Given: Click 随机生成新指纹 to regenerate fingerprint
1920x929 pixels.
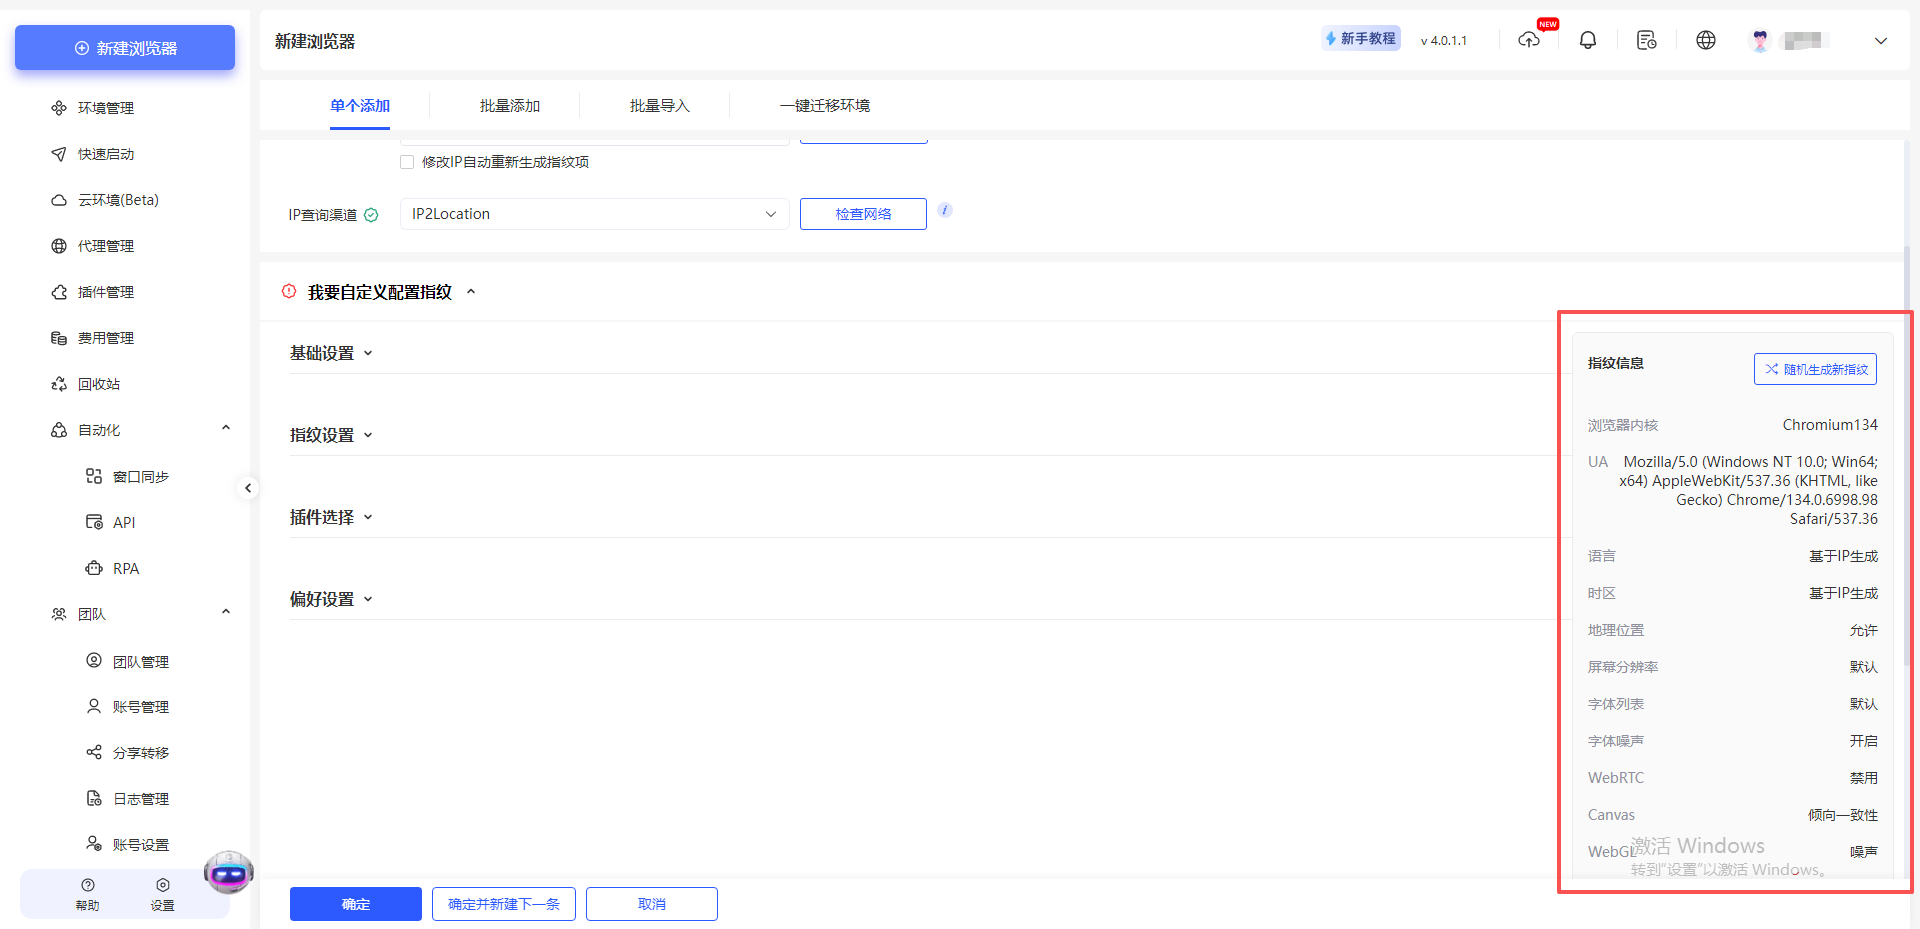Looking at the screenshot, I should [x=1815, y=368].
